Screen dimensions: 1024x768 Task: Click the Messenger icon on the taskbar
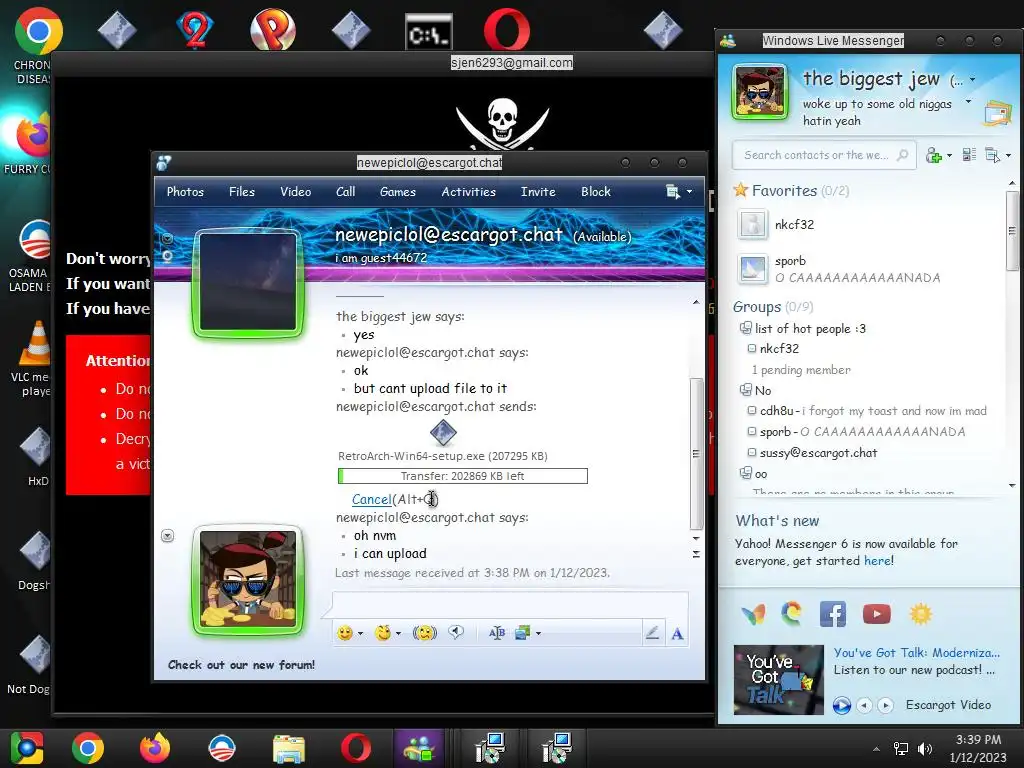coord(419,748)
